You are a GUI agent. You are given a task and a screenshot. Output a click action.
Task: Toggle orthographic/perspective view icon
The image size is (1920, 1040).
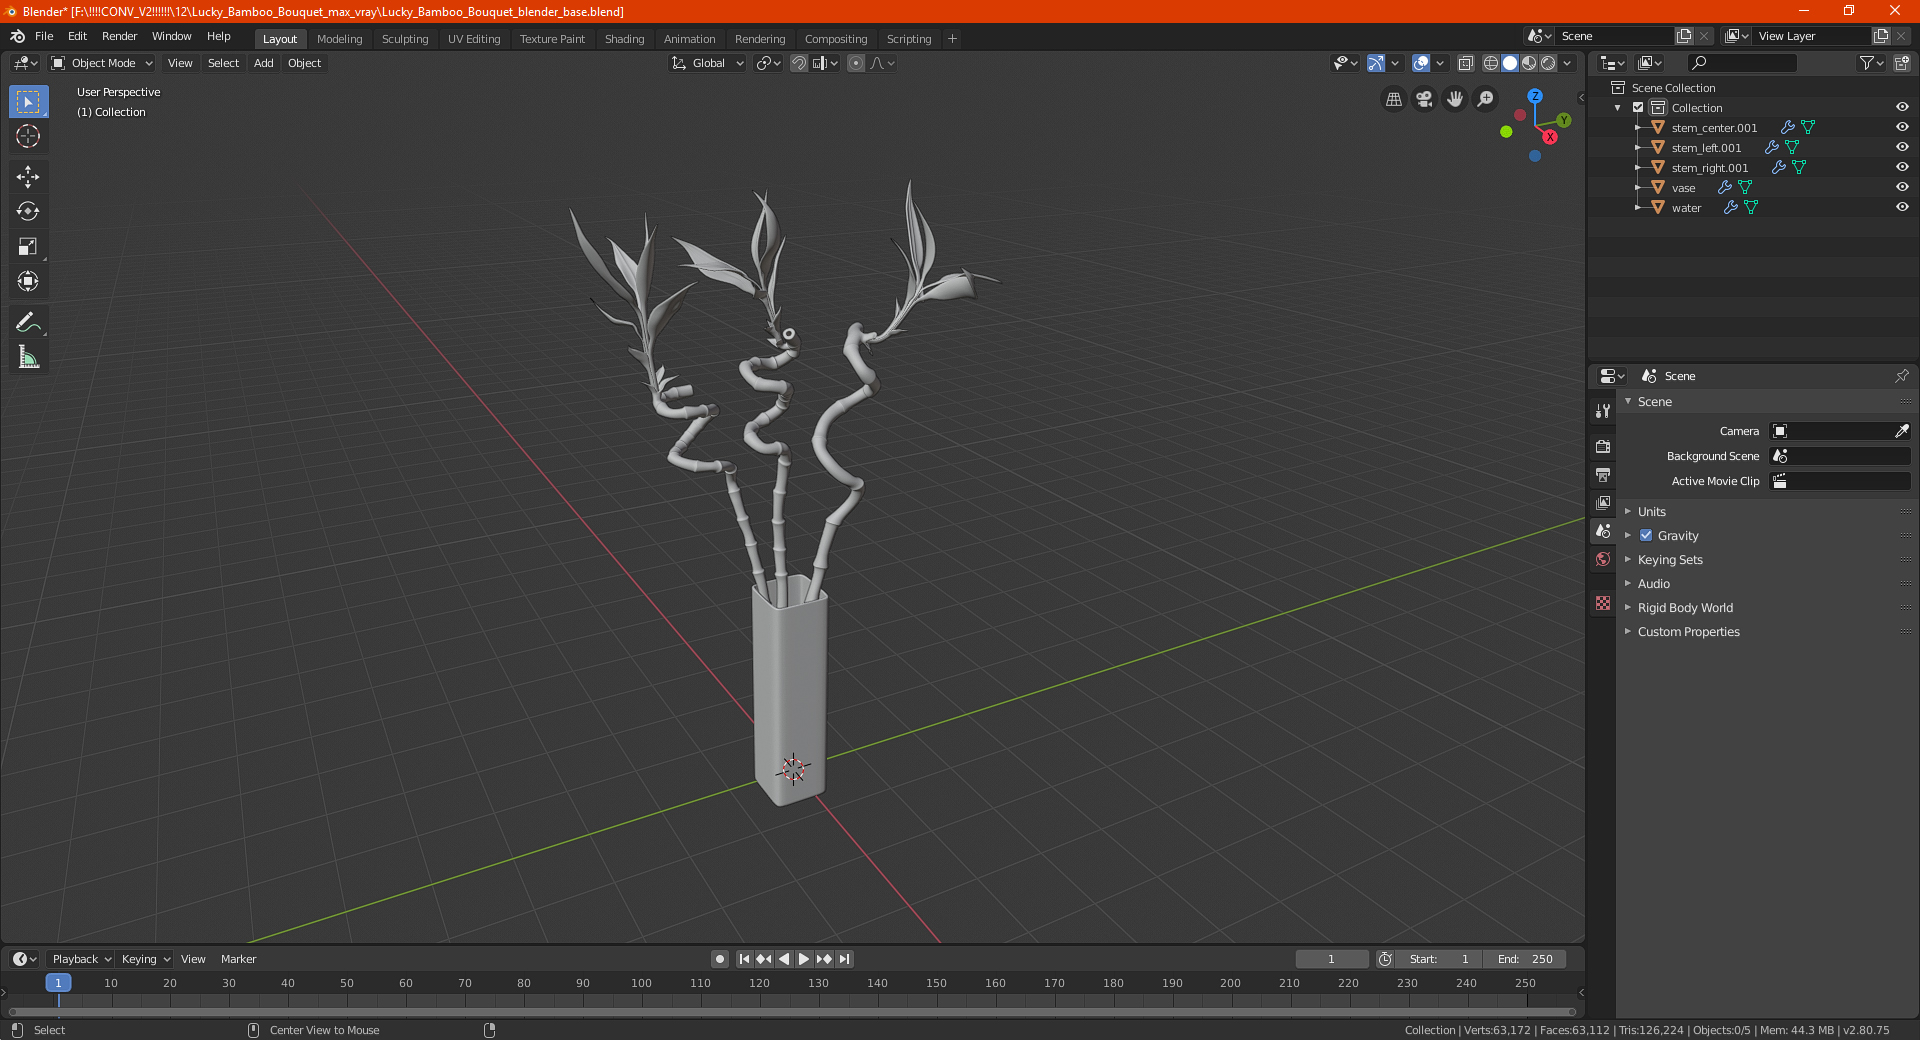click(x=1393, y=99)
